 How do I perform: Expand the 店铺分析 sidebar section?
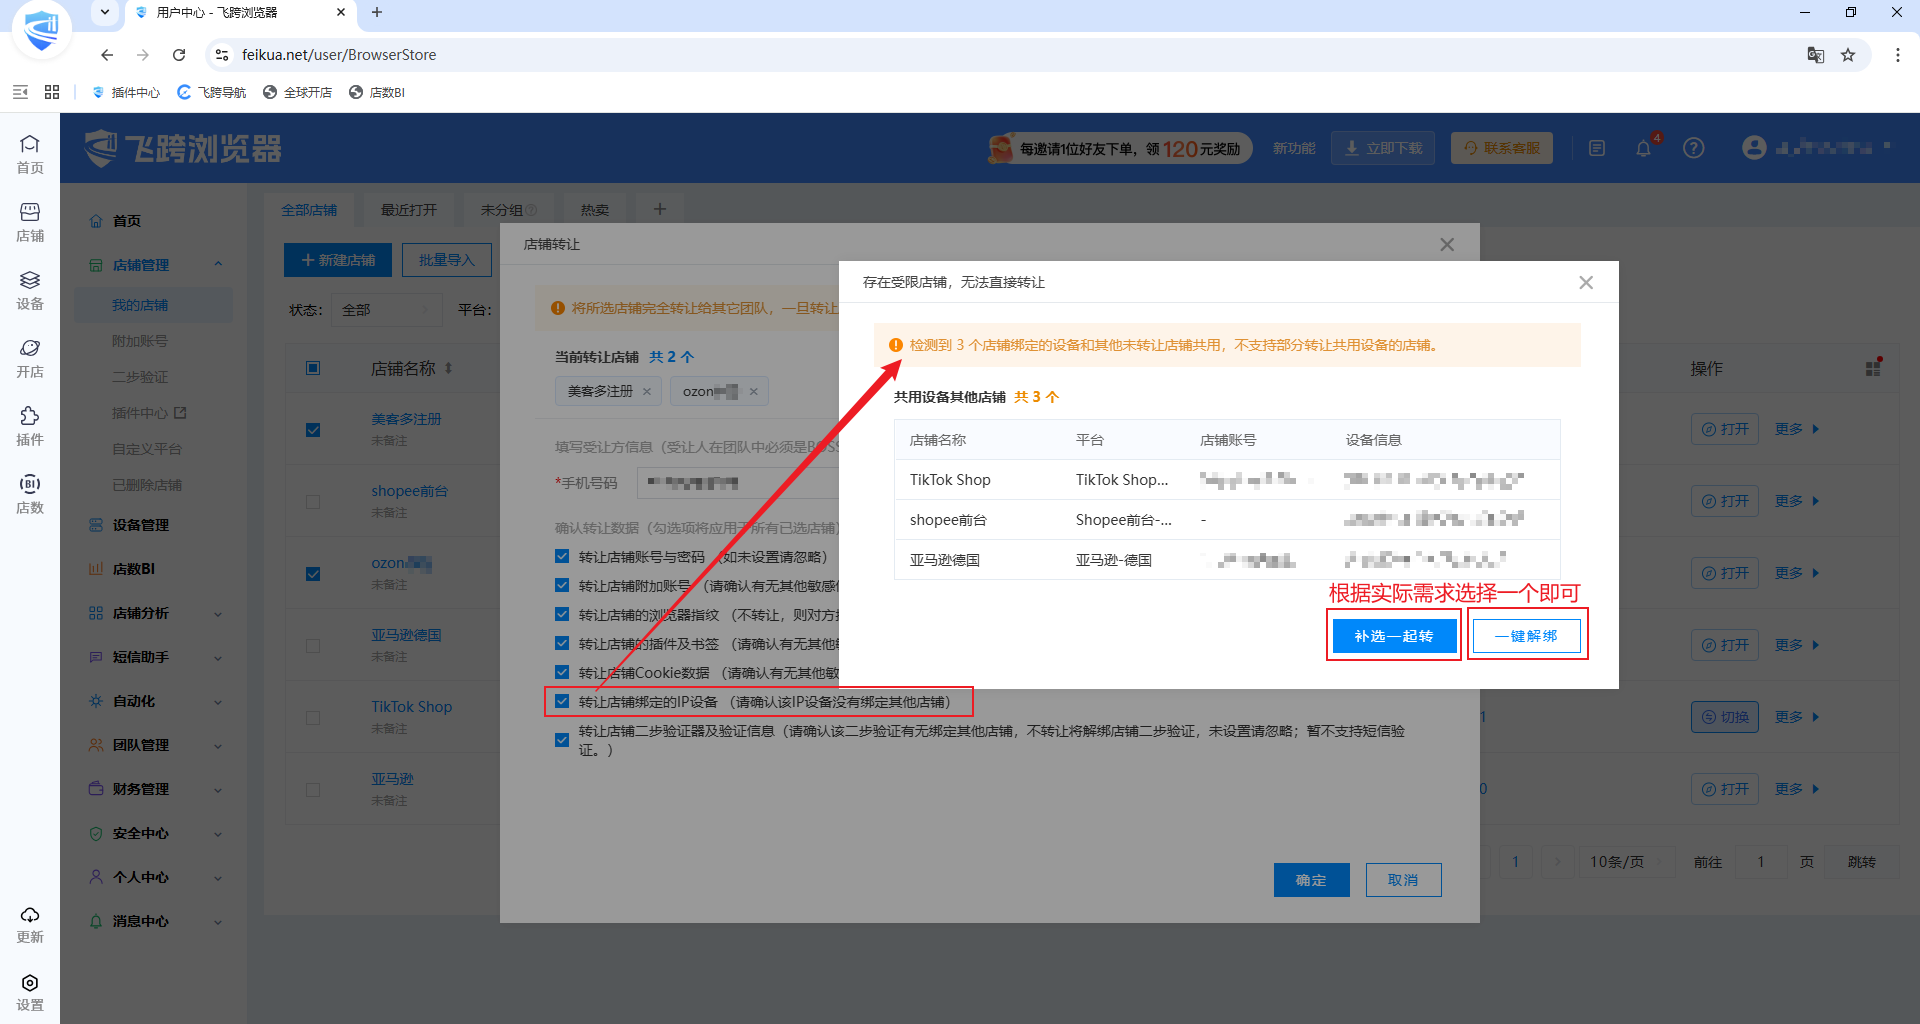click(218, 613)
